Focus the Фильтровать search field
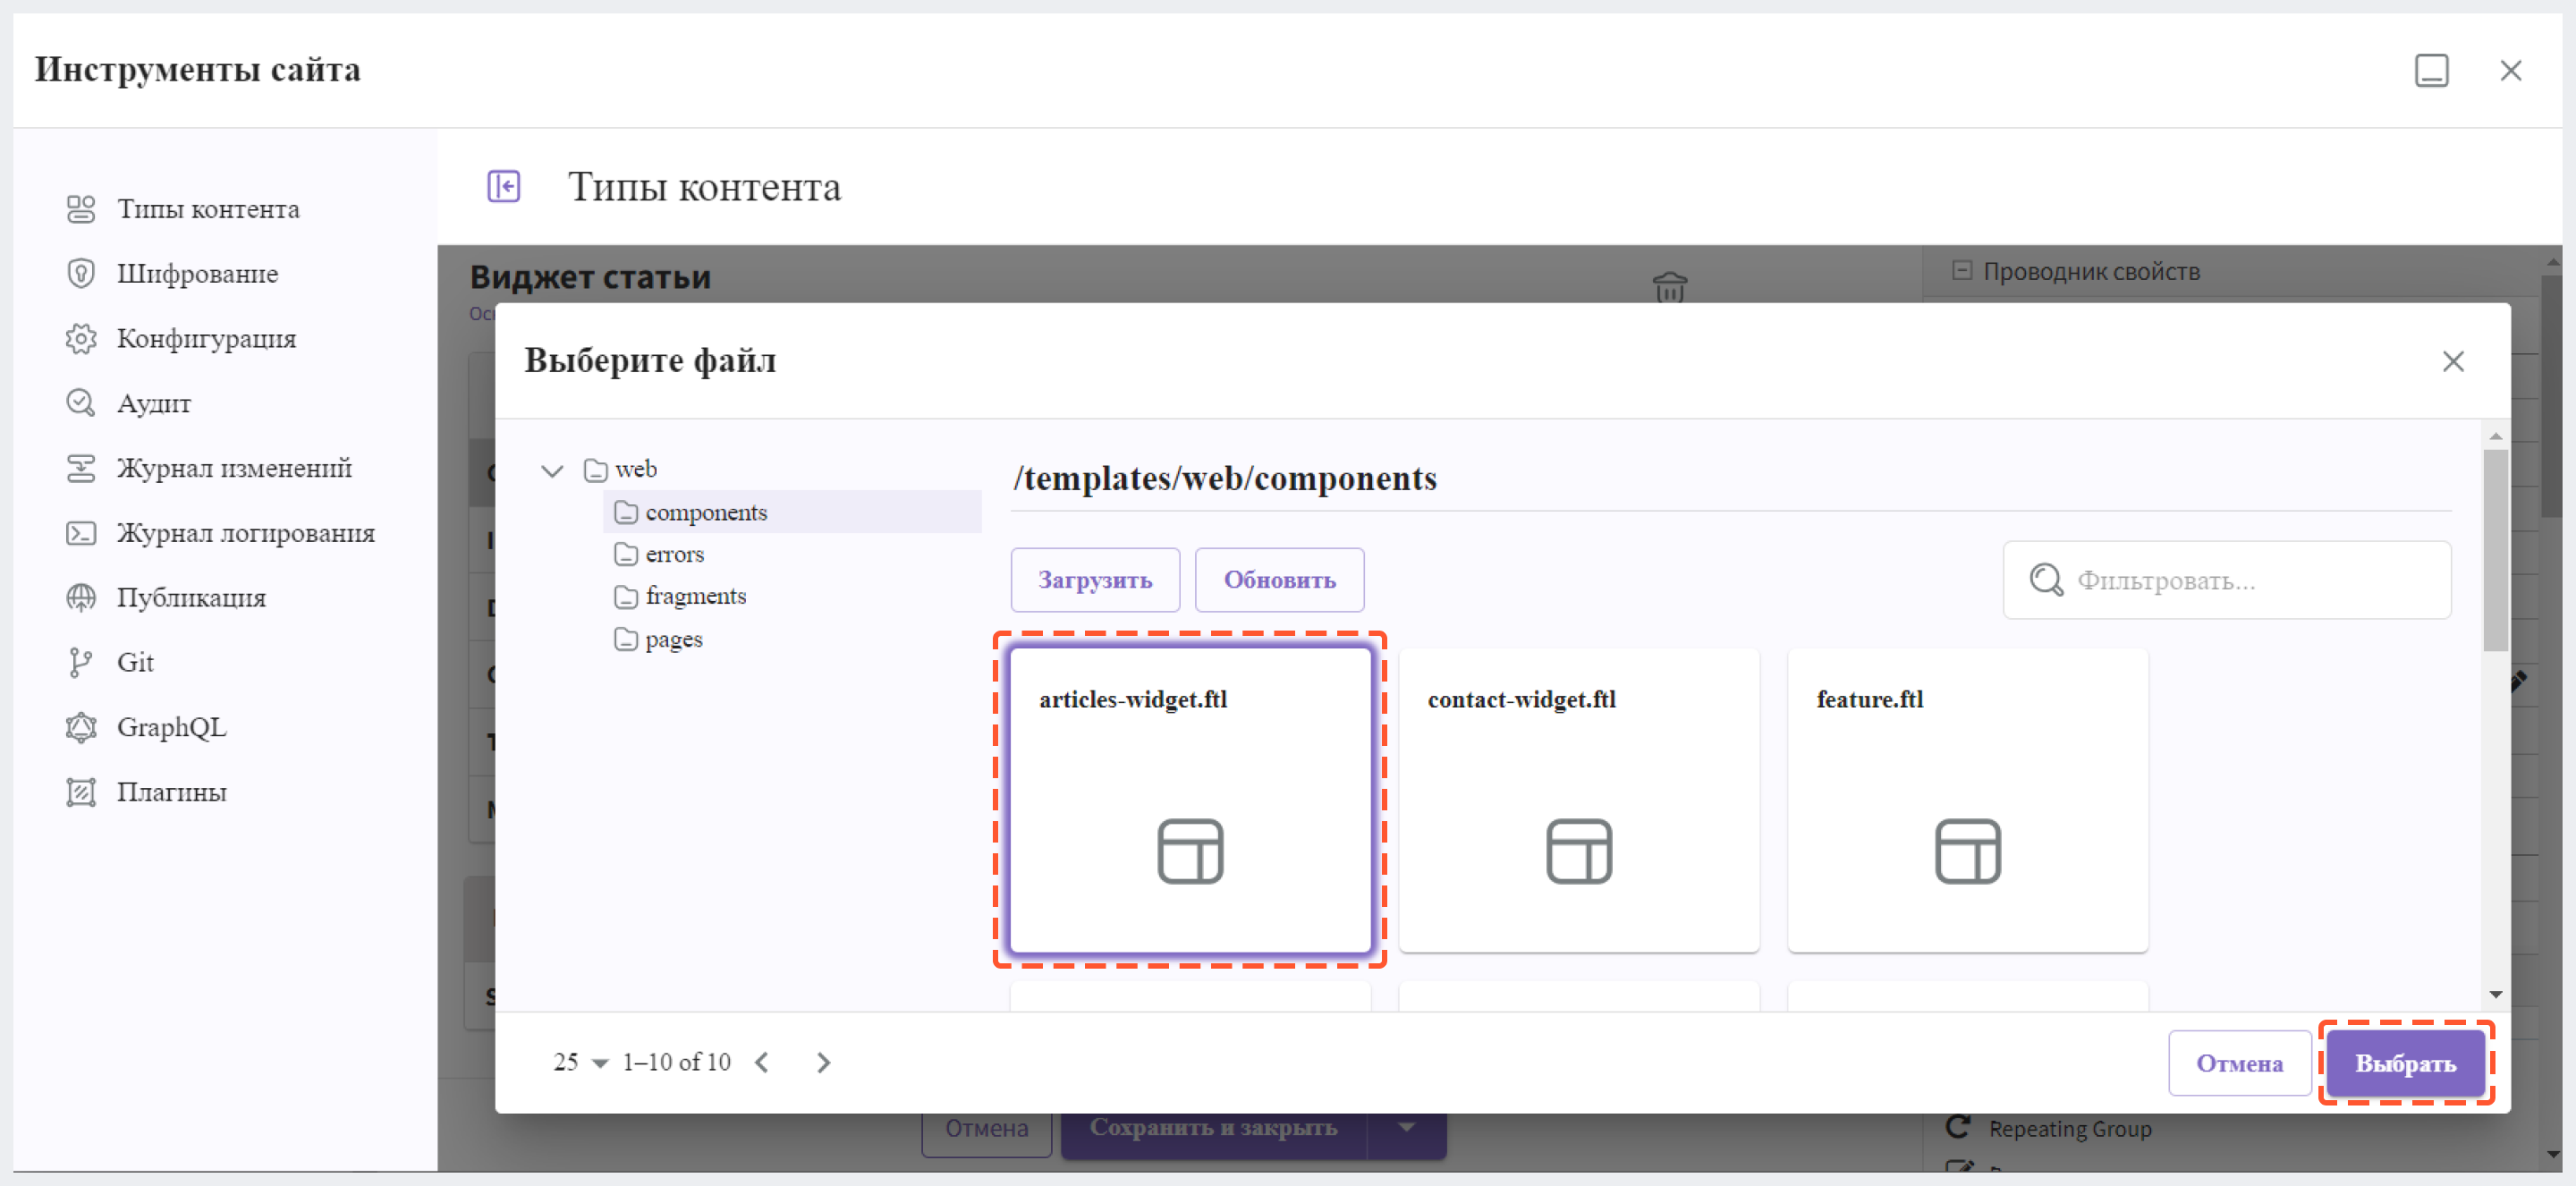This screenshot has width=2576, height=1186. coord(2226,580)
